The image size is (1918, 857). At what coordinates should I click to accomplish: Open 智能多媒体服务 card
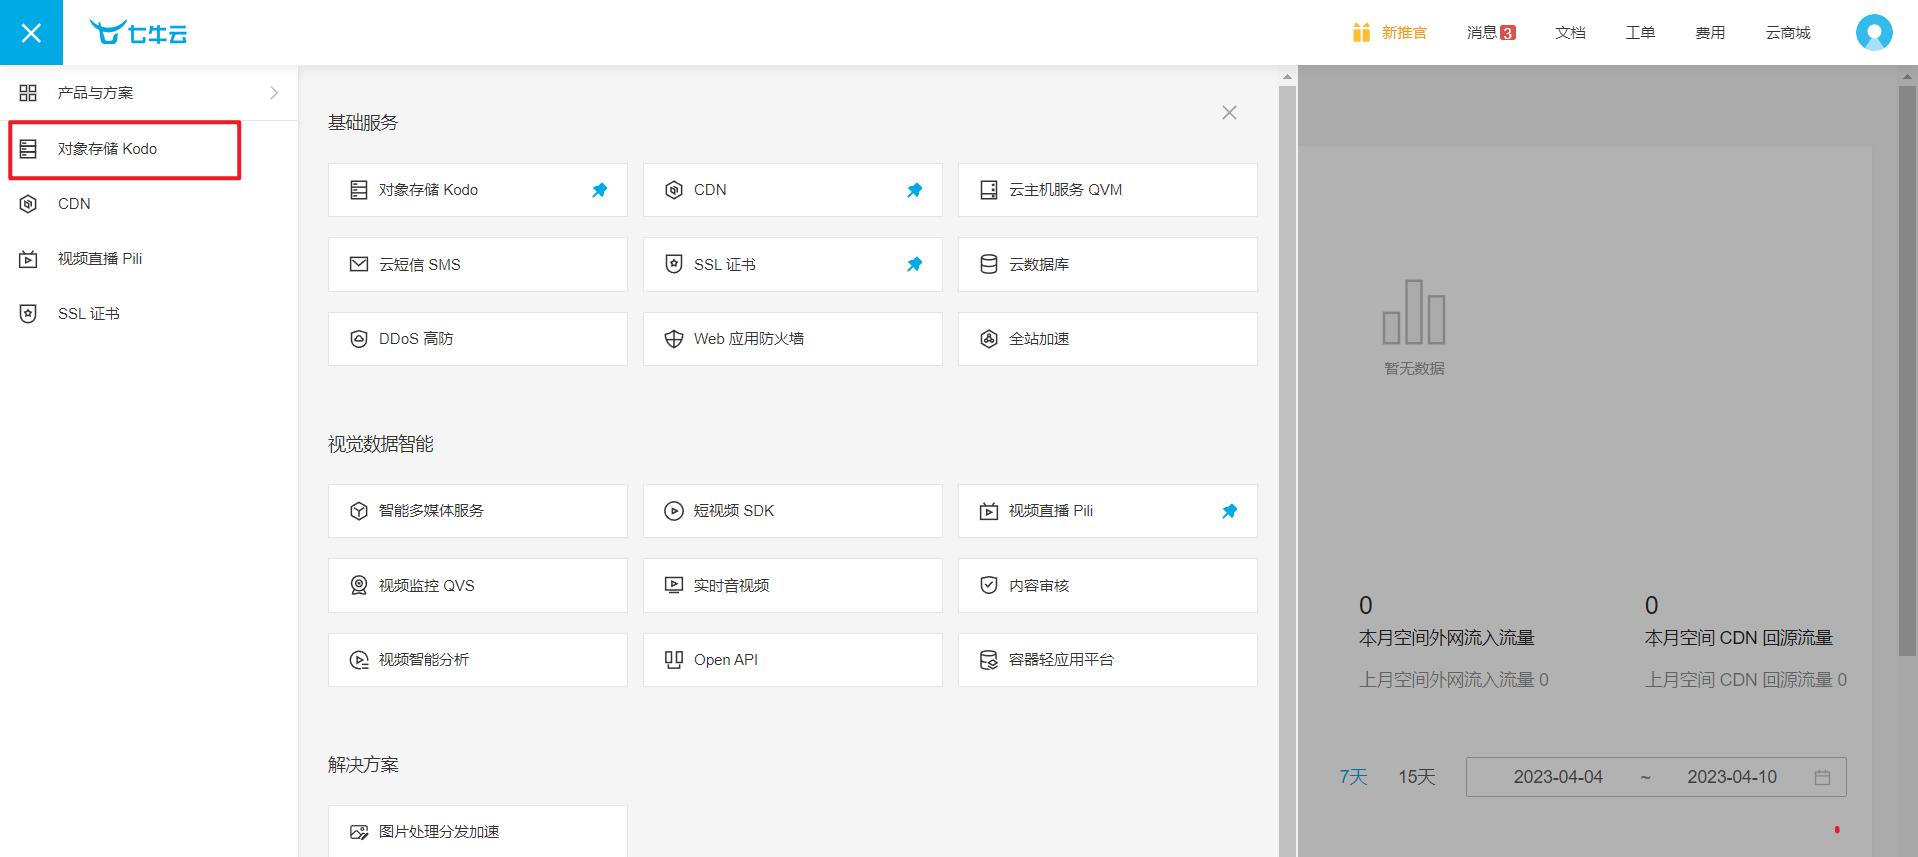[x=477, y=511]
